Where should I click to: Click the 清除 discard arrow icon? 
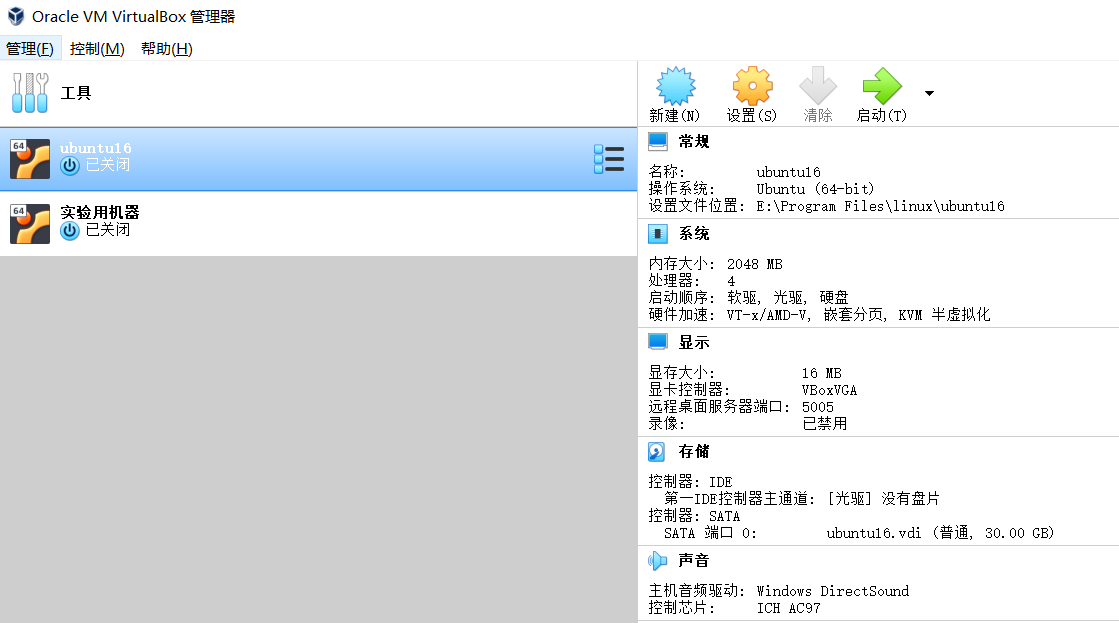point(818,87)
